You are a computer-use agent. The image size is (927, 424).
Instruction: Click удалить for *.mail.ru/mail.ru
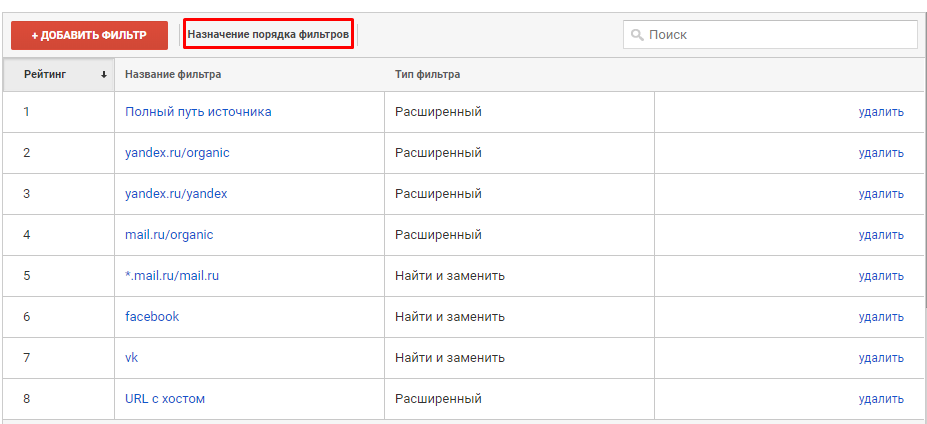point(881,276)
